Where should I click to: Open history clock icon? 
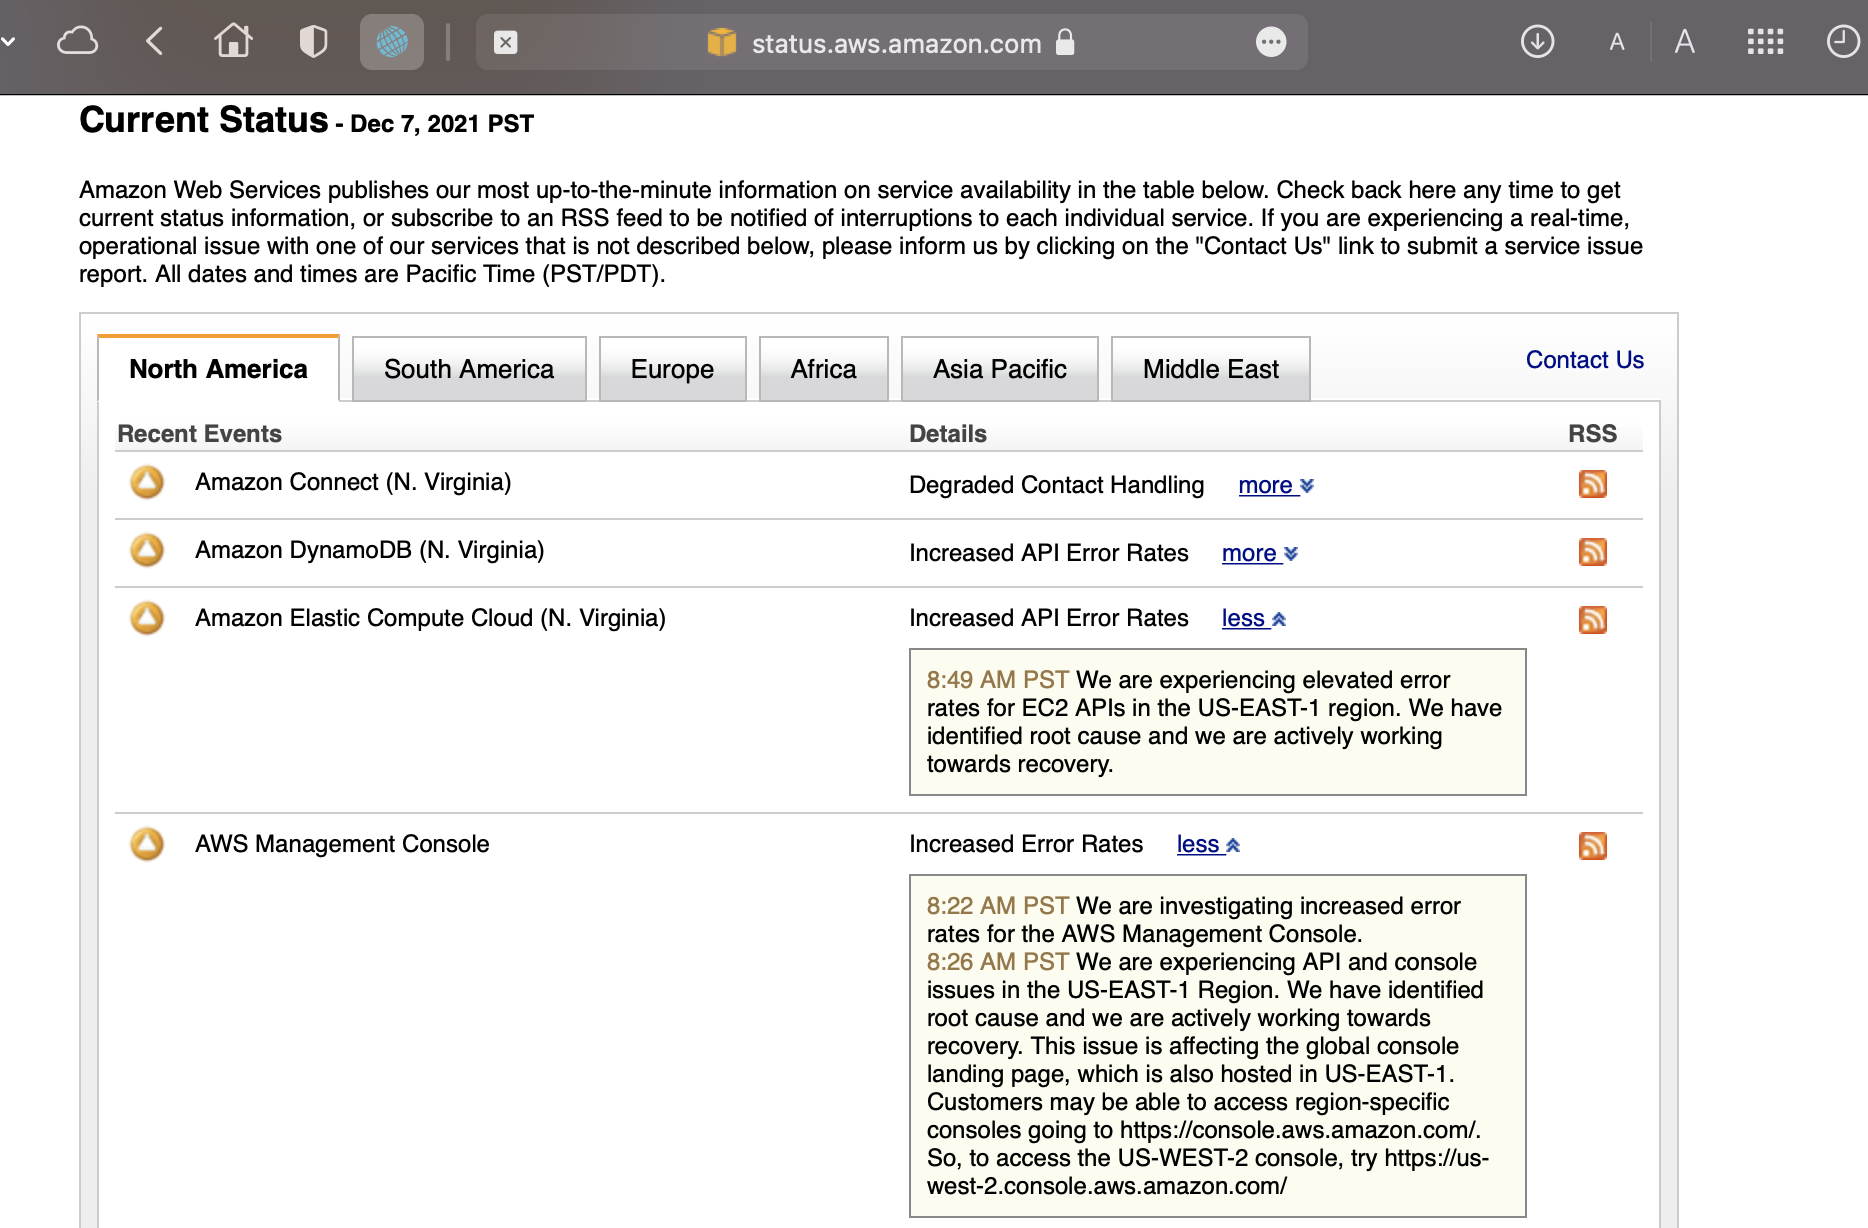[1843, 42]
